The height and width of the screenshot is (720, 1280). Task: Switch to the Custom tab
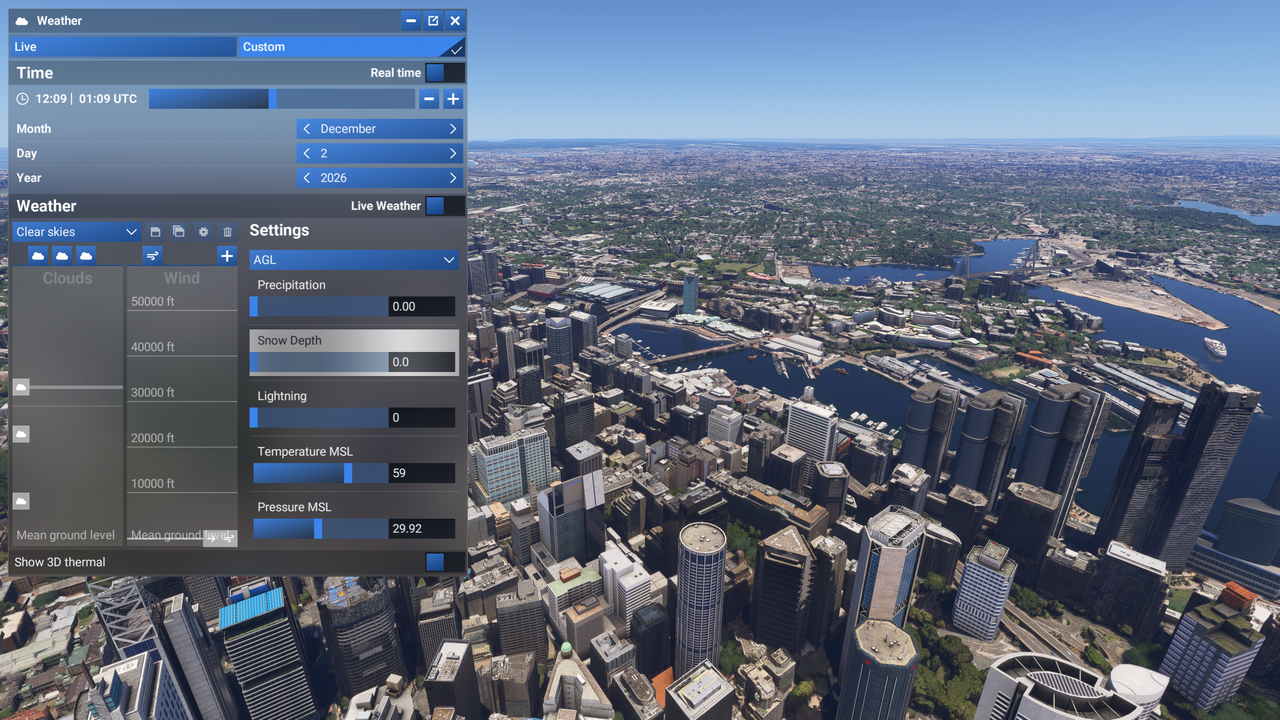coord(351,47)
